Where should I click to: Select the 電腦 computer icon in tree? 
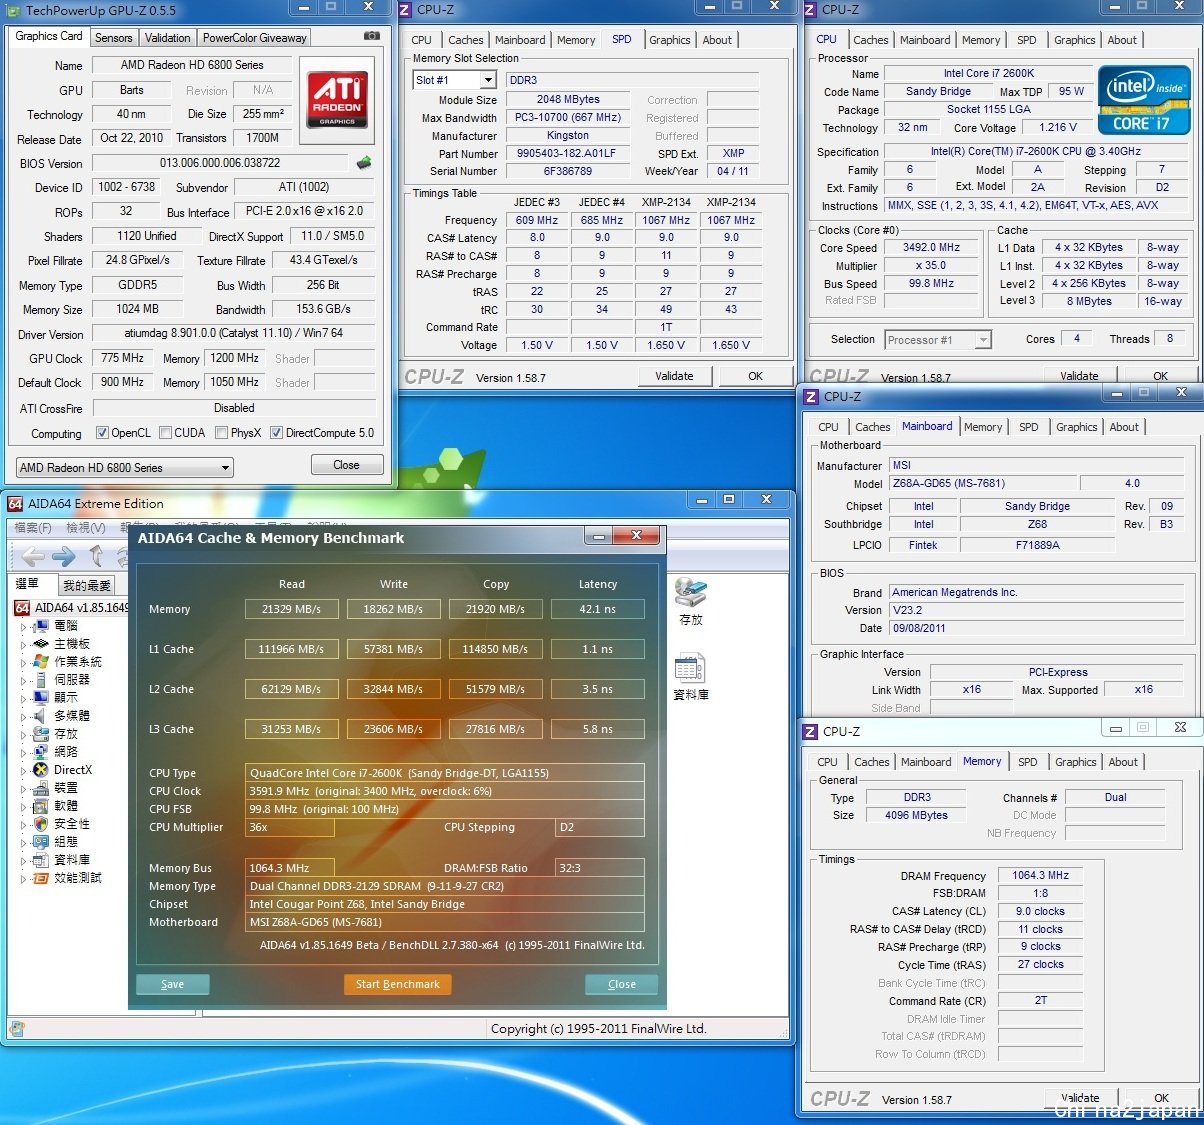(41, 626)
